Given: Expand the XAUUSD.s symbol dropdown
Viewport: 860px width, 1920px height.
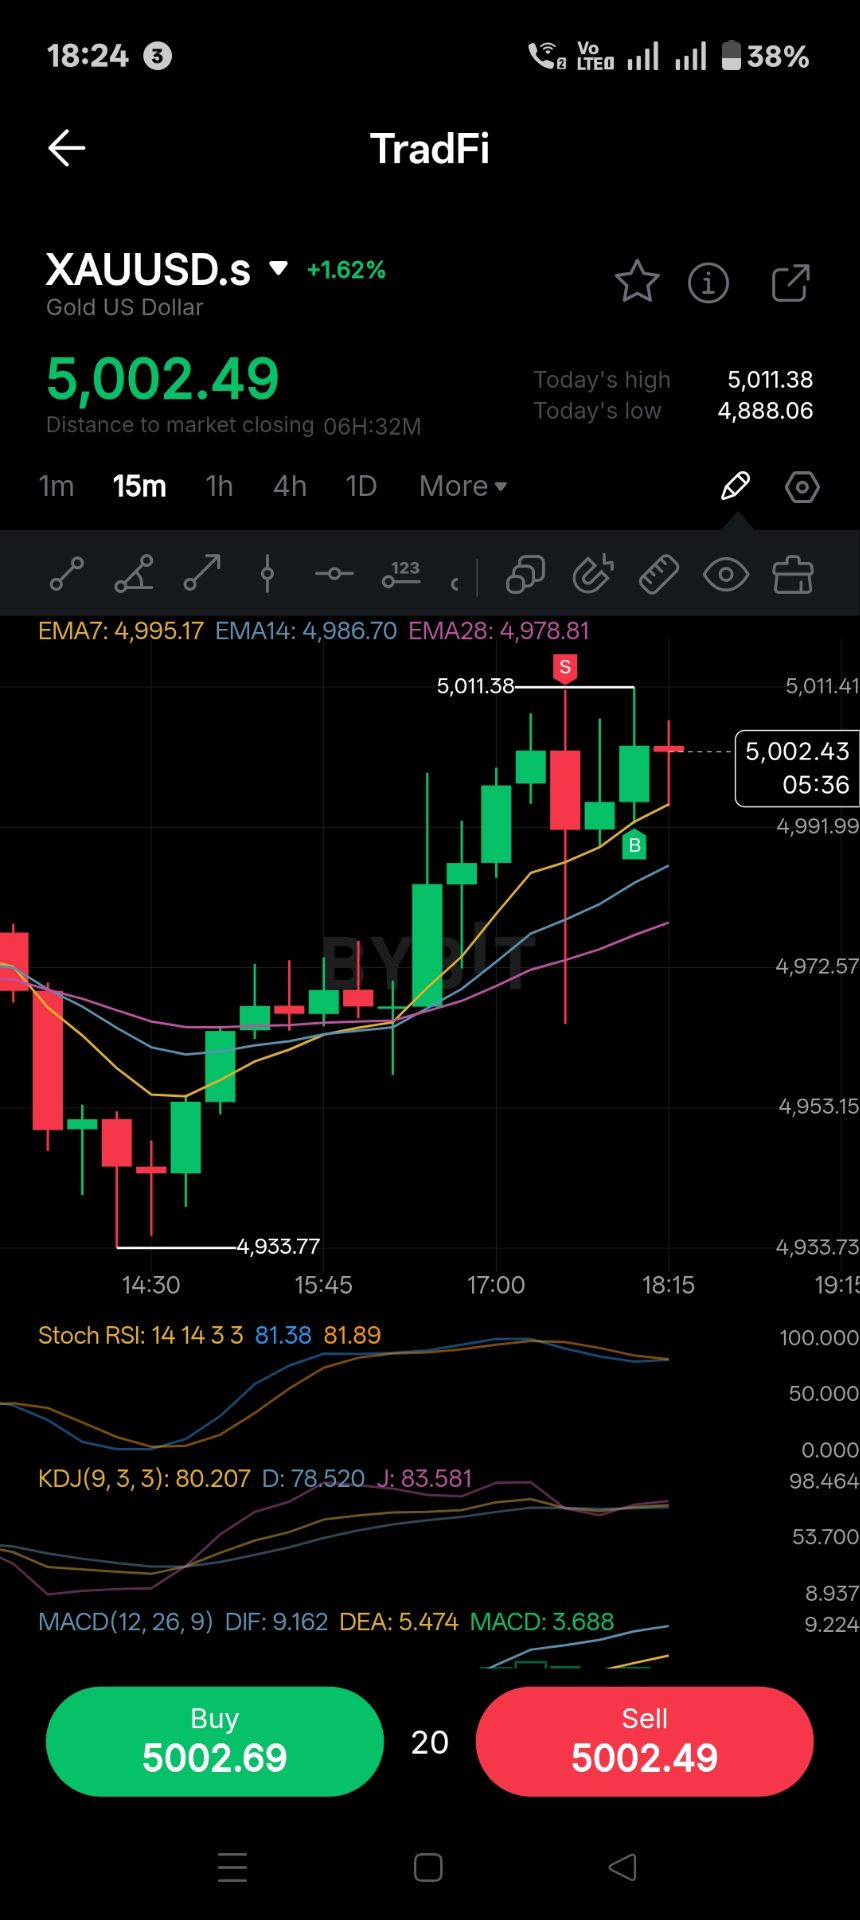Looking at the screenshot, I should pyautogui.click(x=279, y=269).
